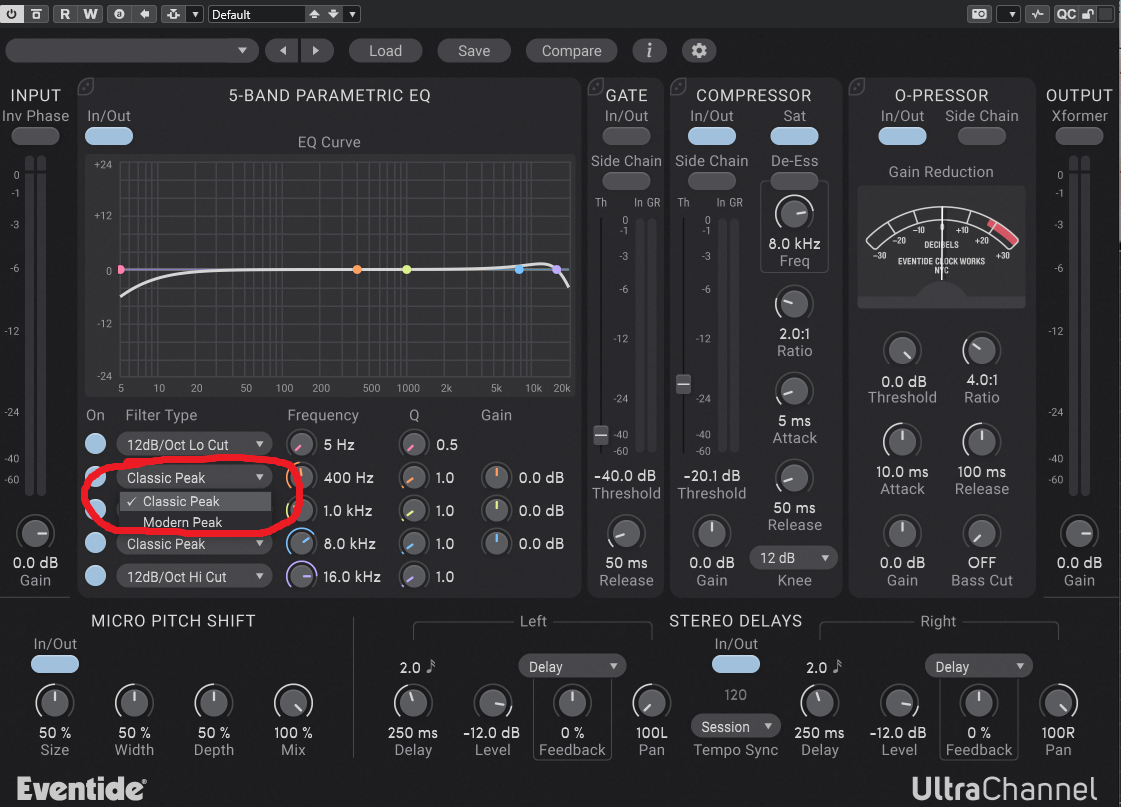Click the Save button
The width and height of the screenshot is (1121, 810).
click(474, 51)
